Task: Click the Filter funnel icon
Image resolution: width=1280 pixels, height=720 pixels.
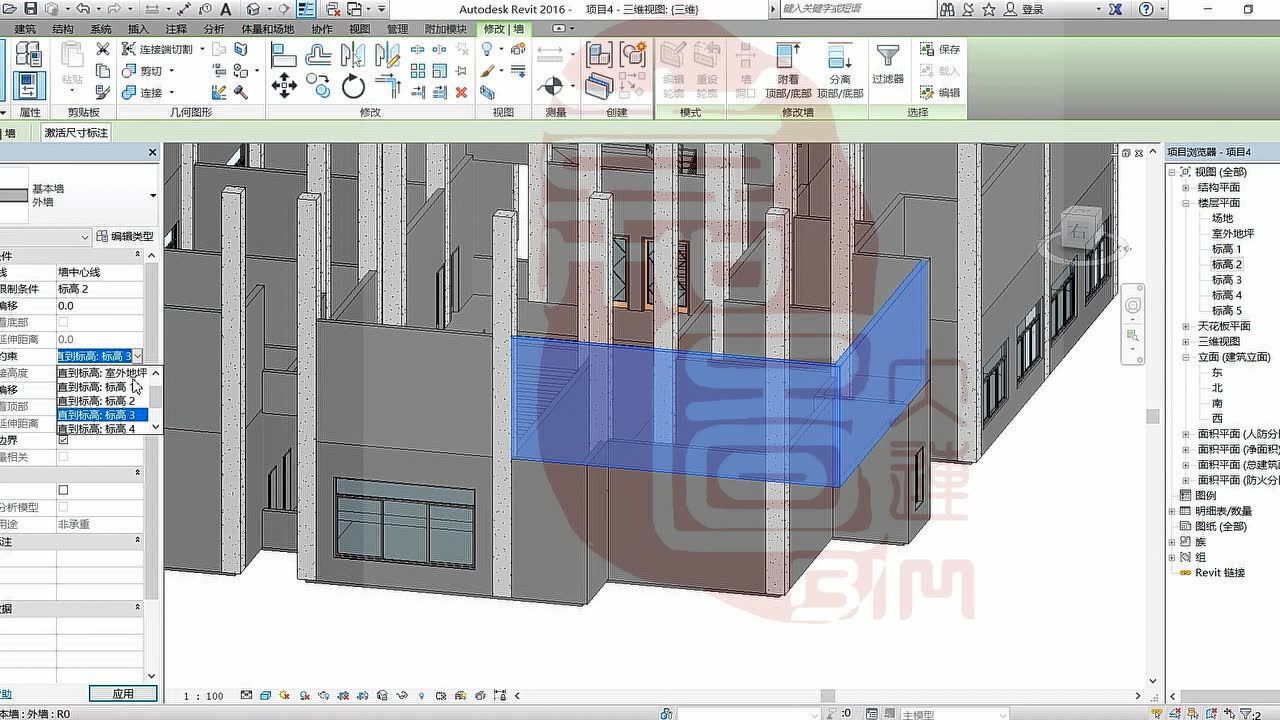Action: [887, 55]
